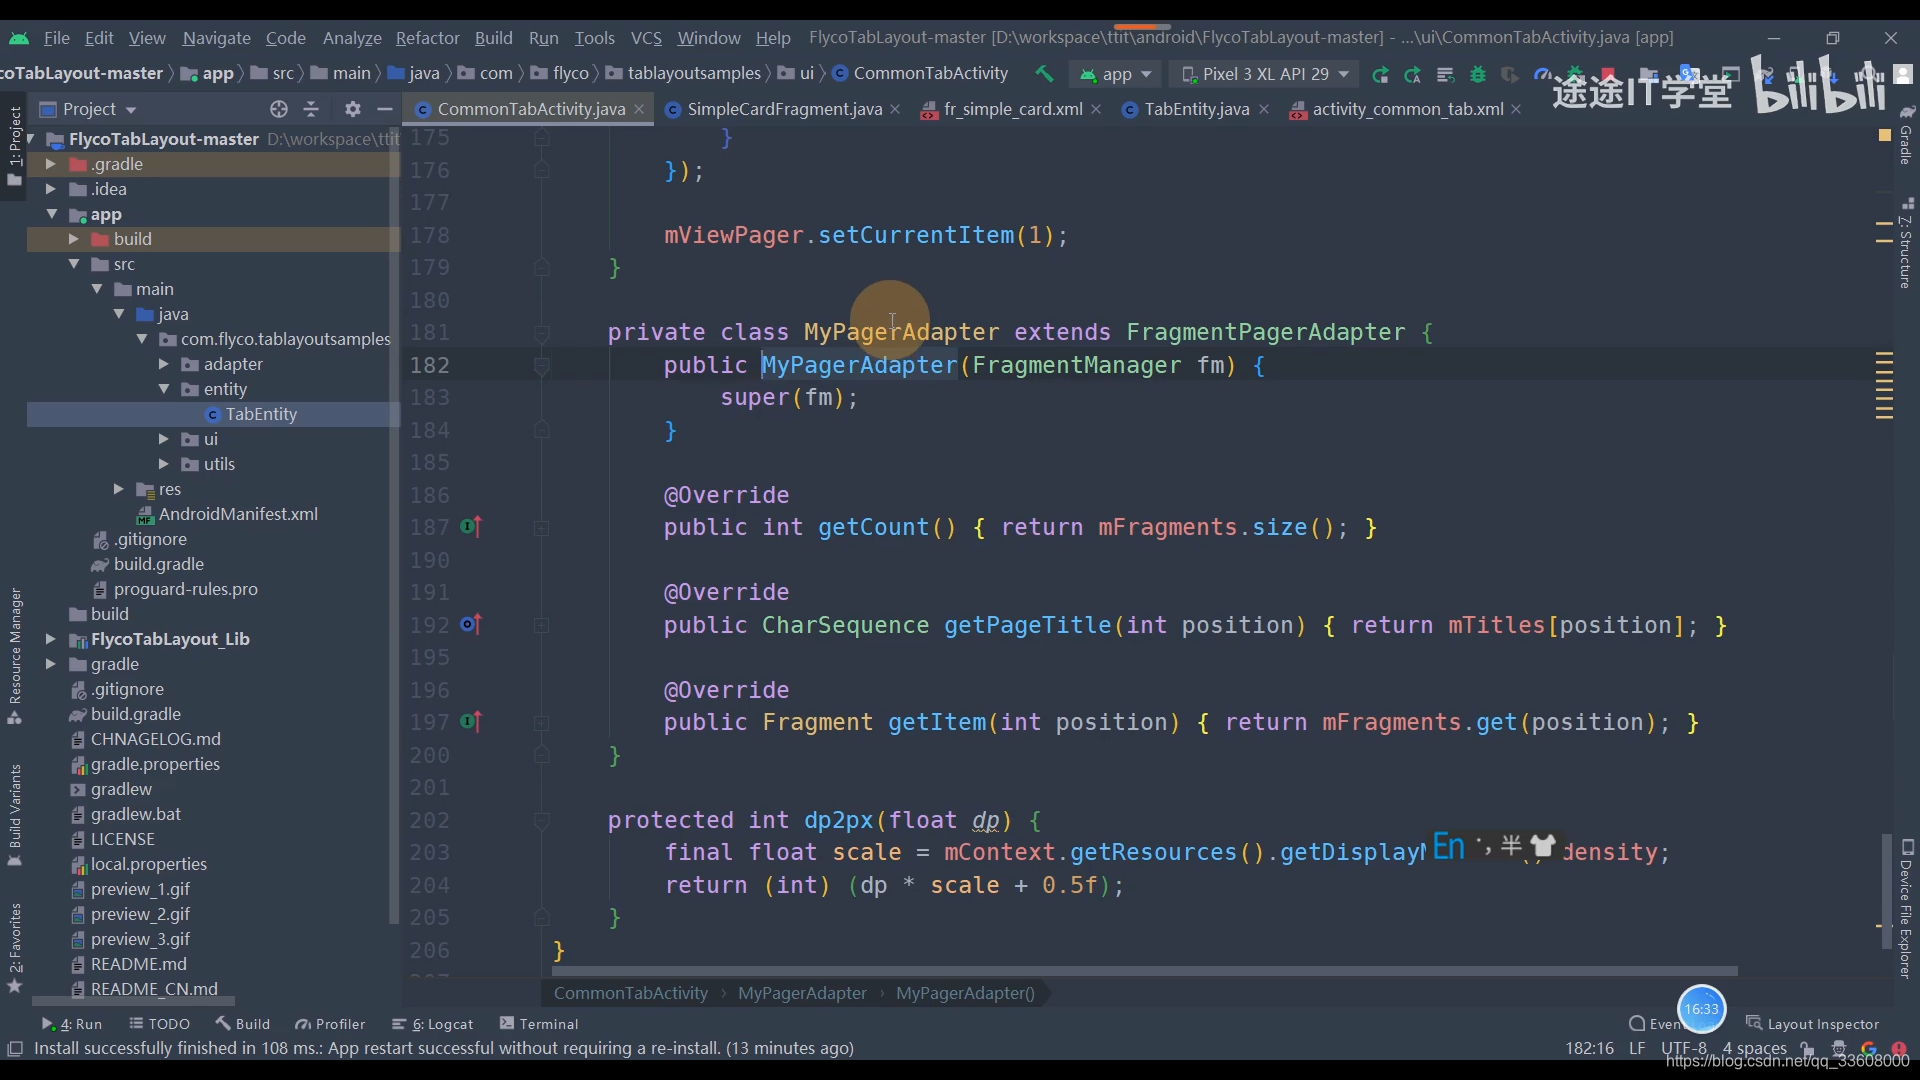
Task: Open the Build menu
Action: pyautogui.click(x=493, y=38)
